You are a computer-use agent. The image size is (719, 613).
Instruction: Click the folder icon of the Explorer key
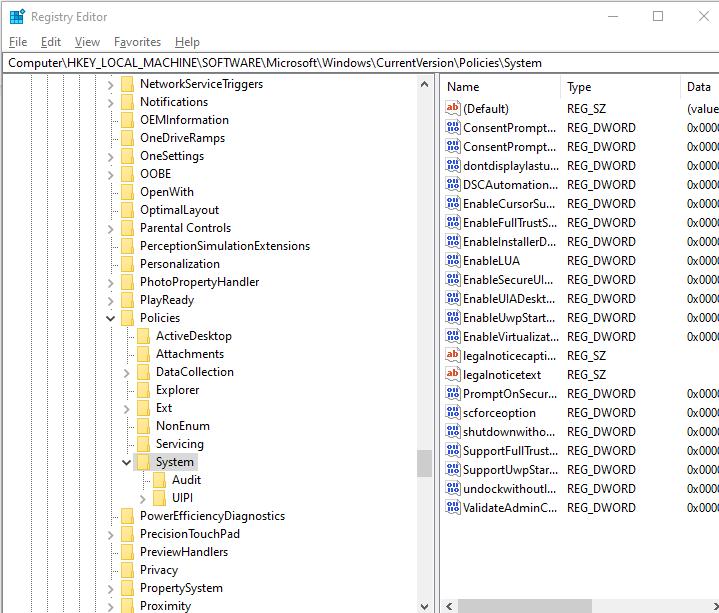point(144,390)
